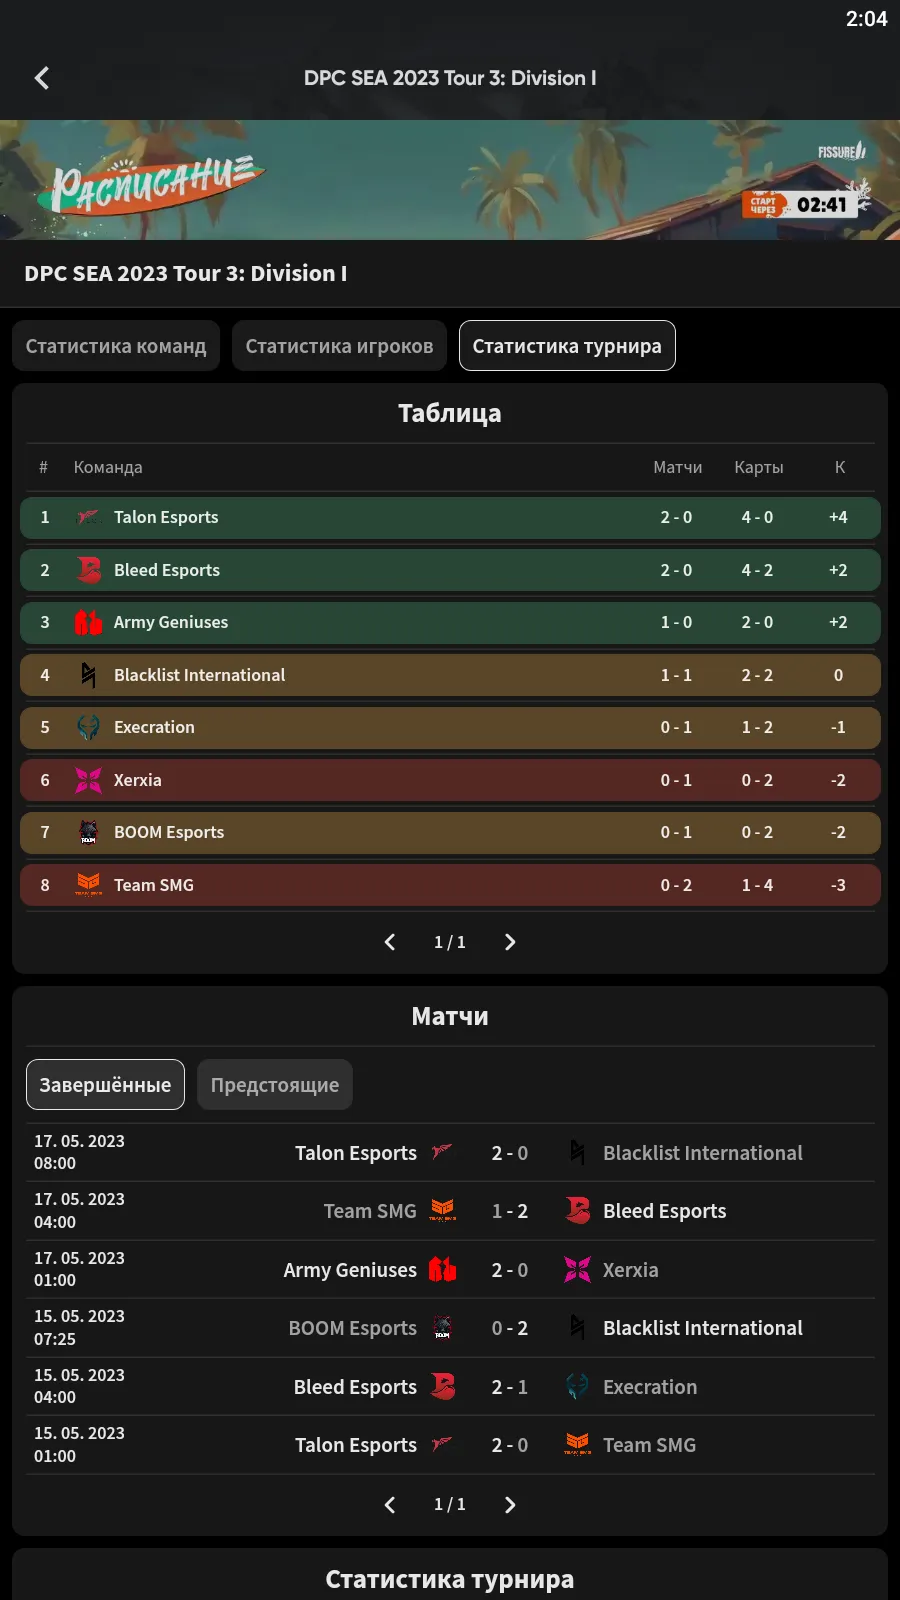
Task: Tap Army Geniuses logo in standings table
Action: 88,622
